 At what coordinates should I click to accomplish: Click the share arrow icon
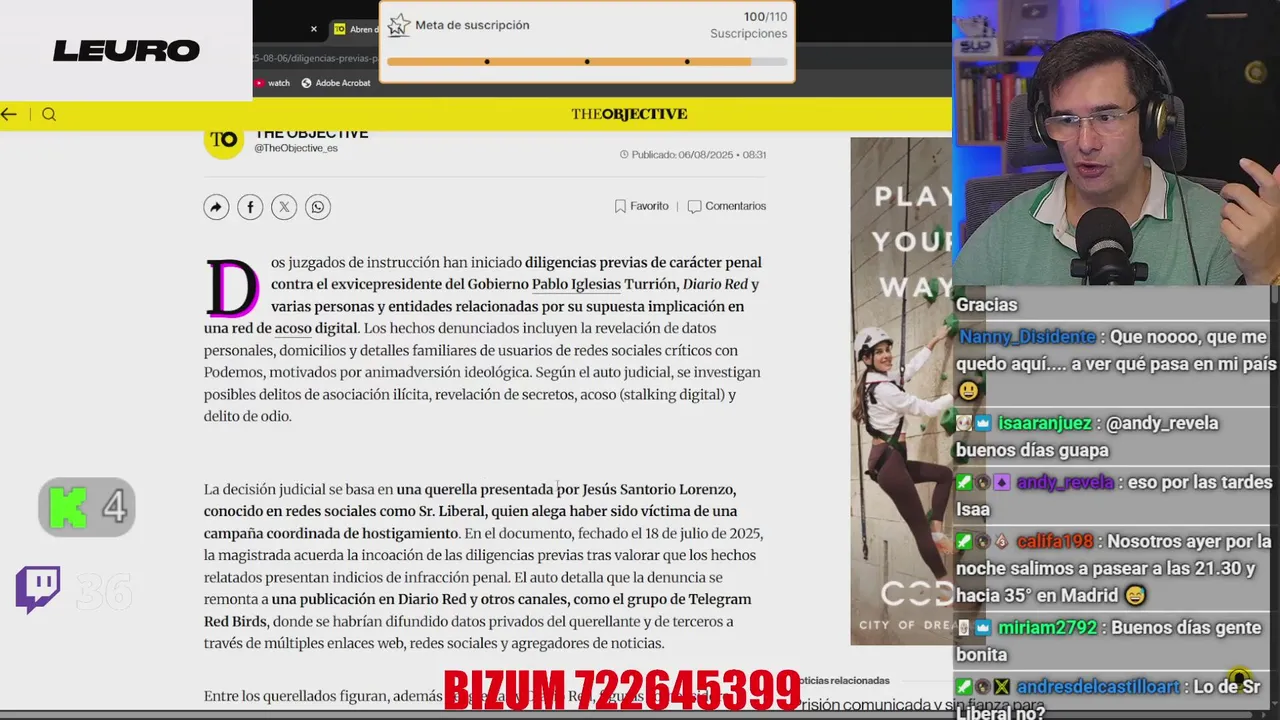click(x=216, y=207)
